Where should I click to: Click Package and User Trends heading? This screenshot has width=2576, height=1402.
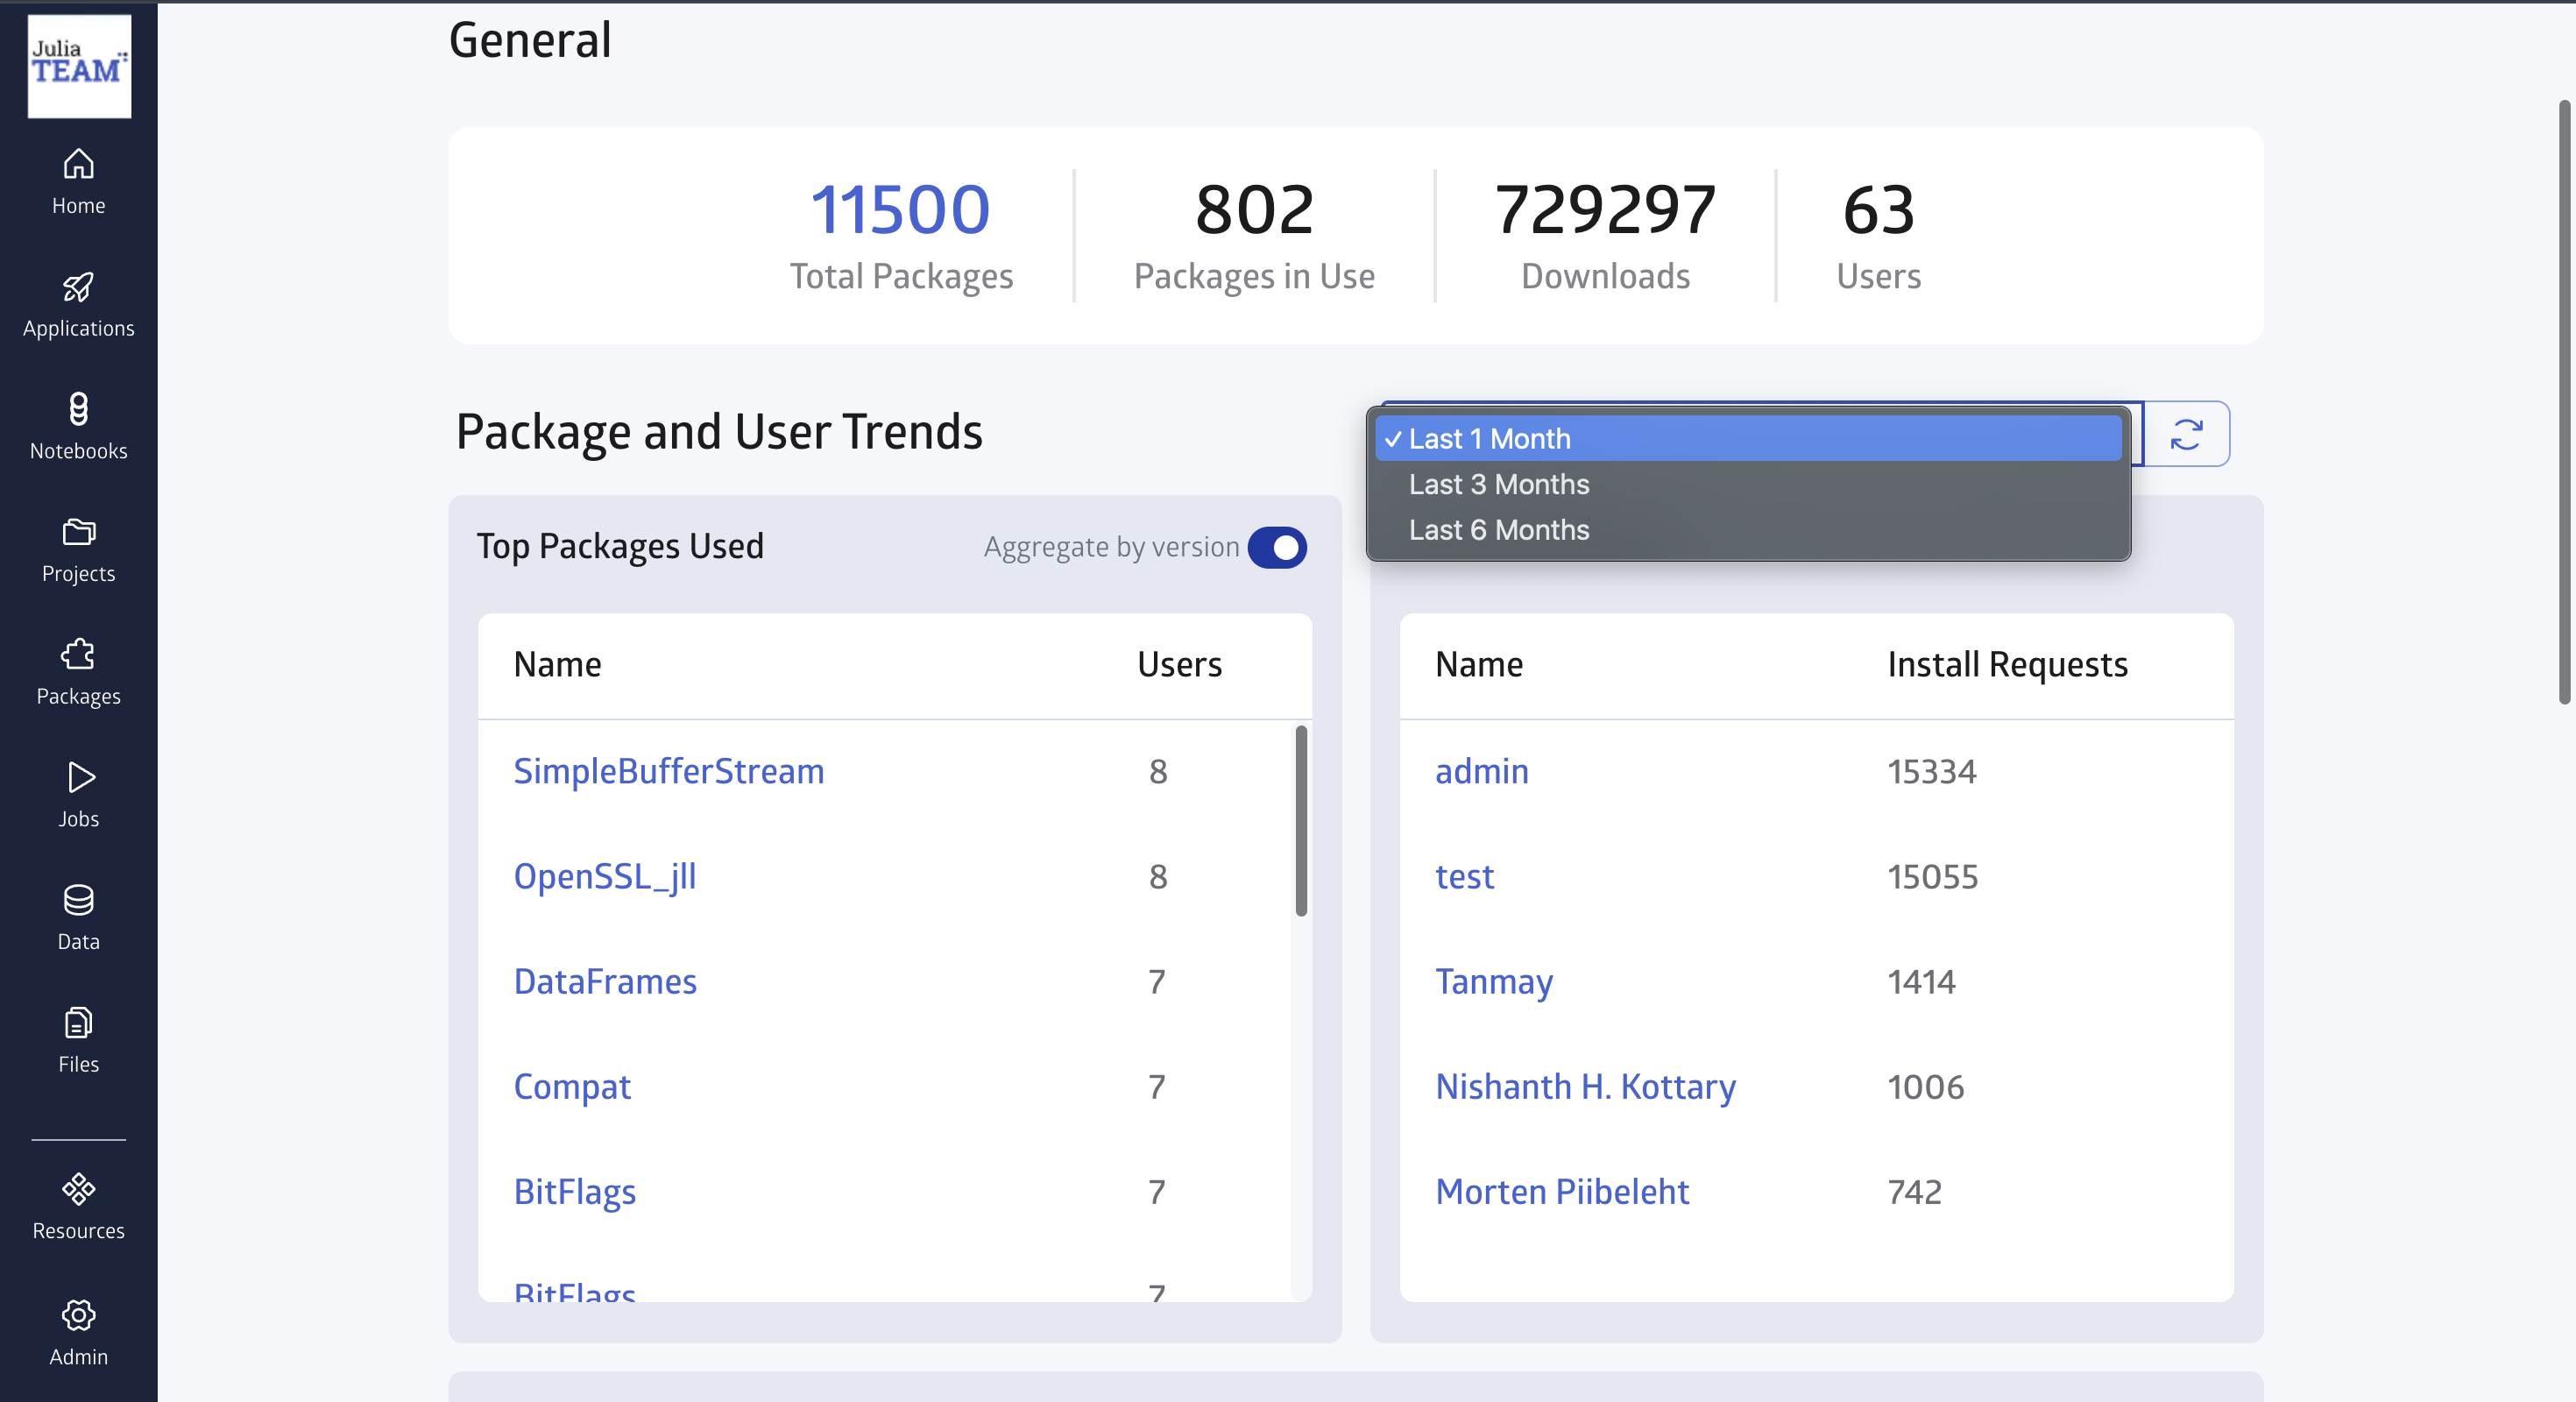click(x=719, y=432)
